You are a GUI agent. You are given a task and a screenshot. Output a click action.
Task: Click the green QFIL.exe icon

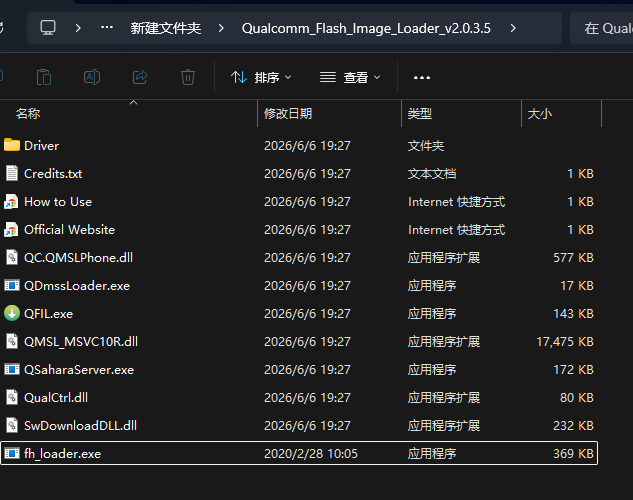tap(12, 313)
